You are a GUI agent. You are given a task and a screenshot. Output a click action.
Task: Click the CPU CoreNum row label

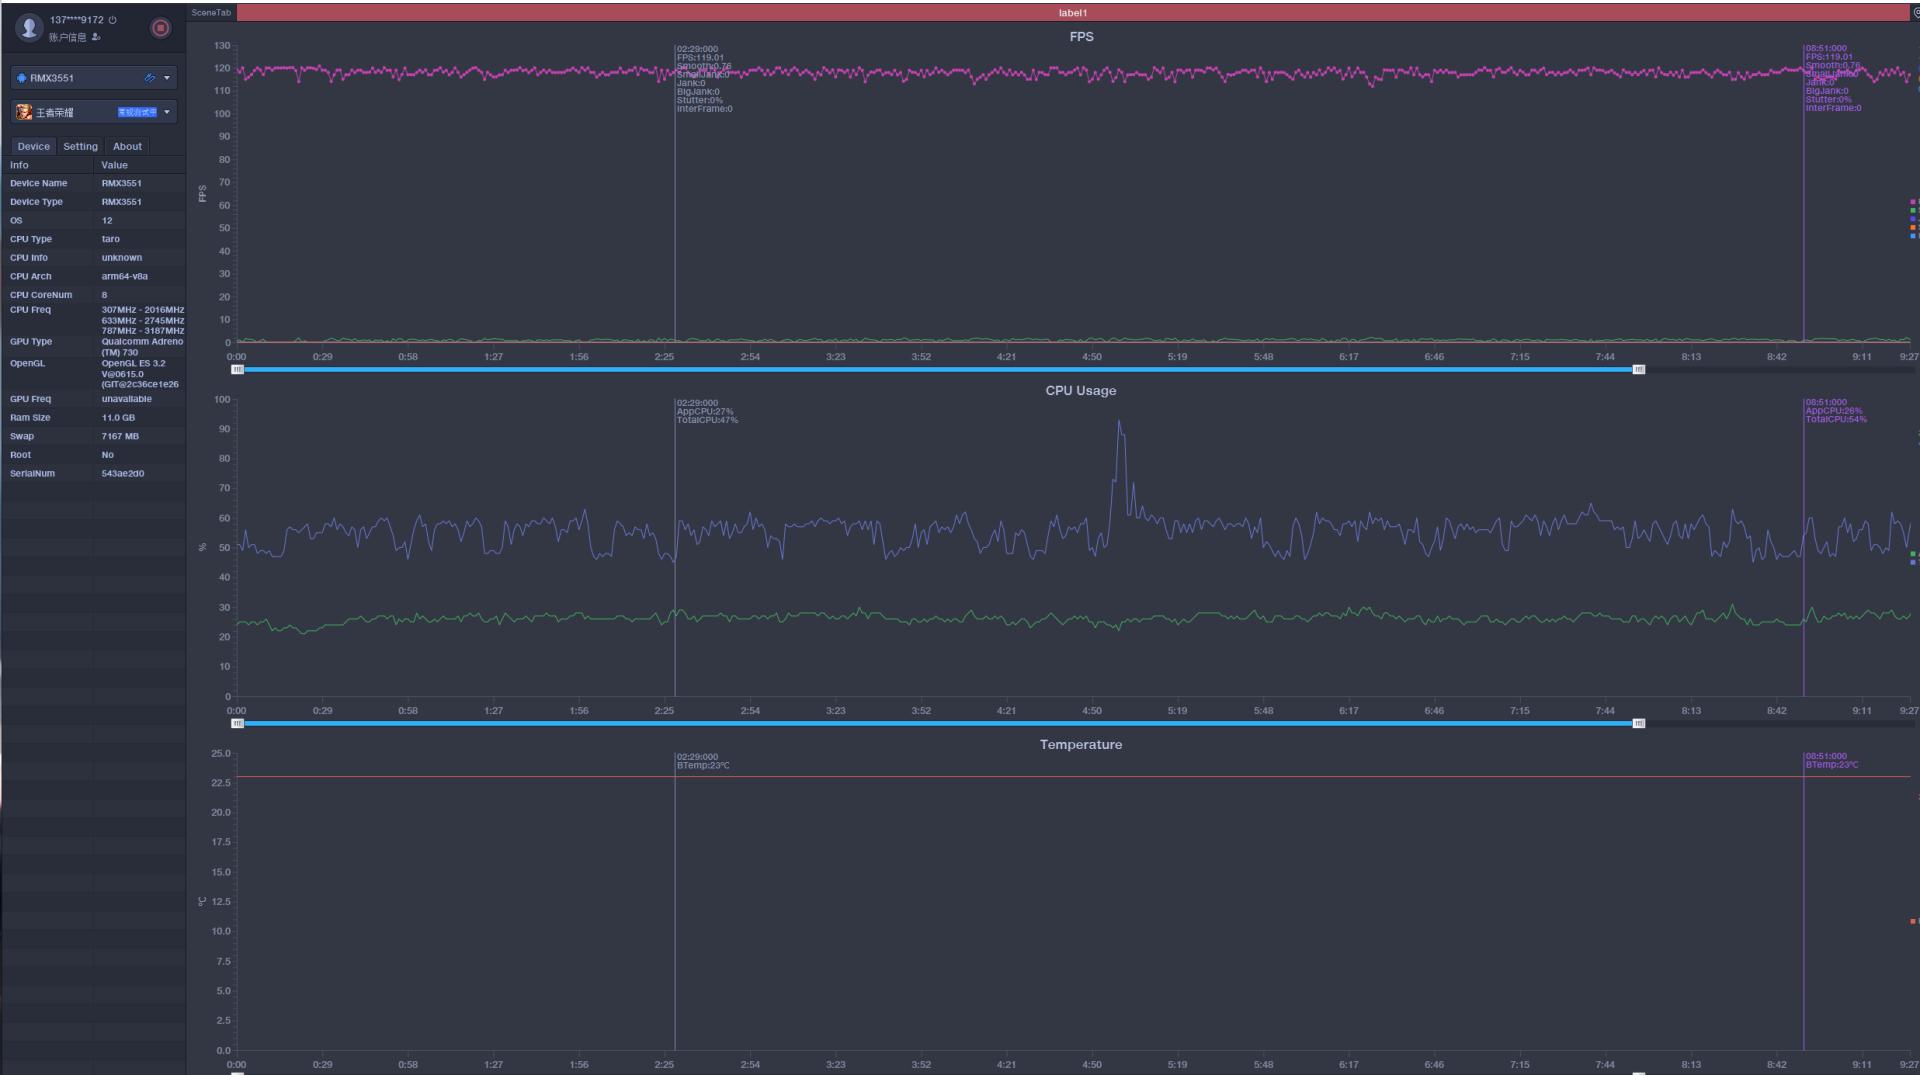41,295
